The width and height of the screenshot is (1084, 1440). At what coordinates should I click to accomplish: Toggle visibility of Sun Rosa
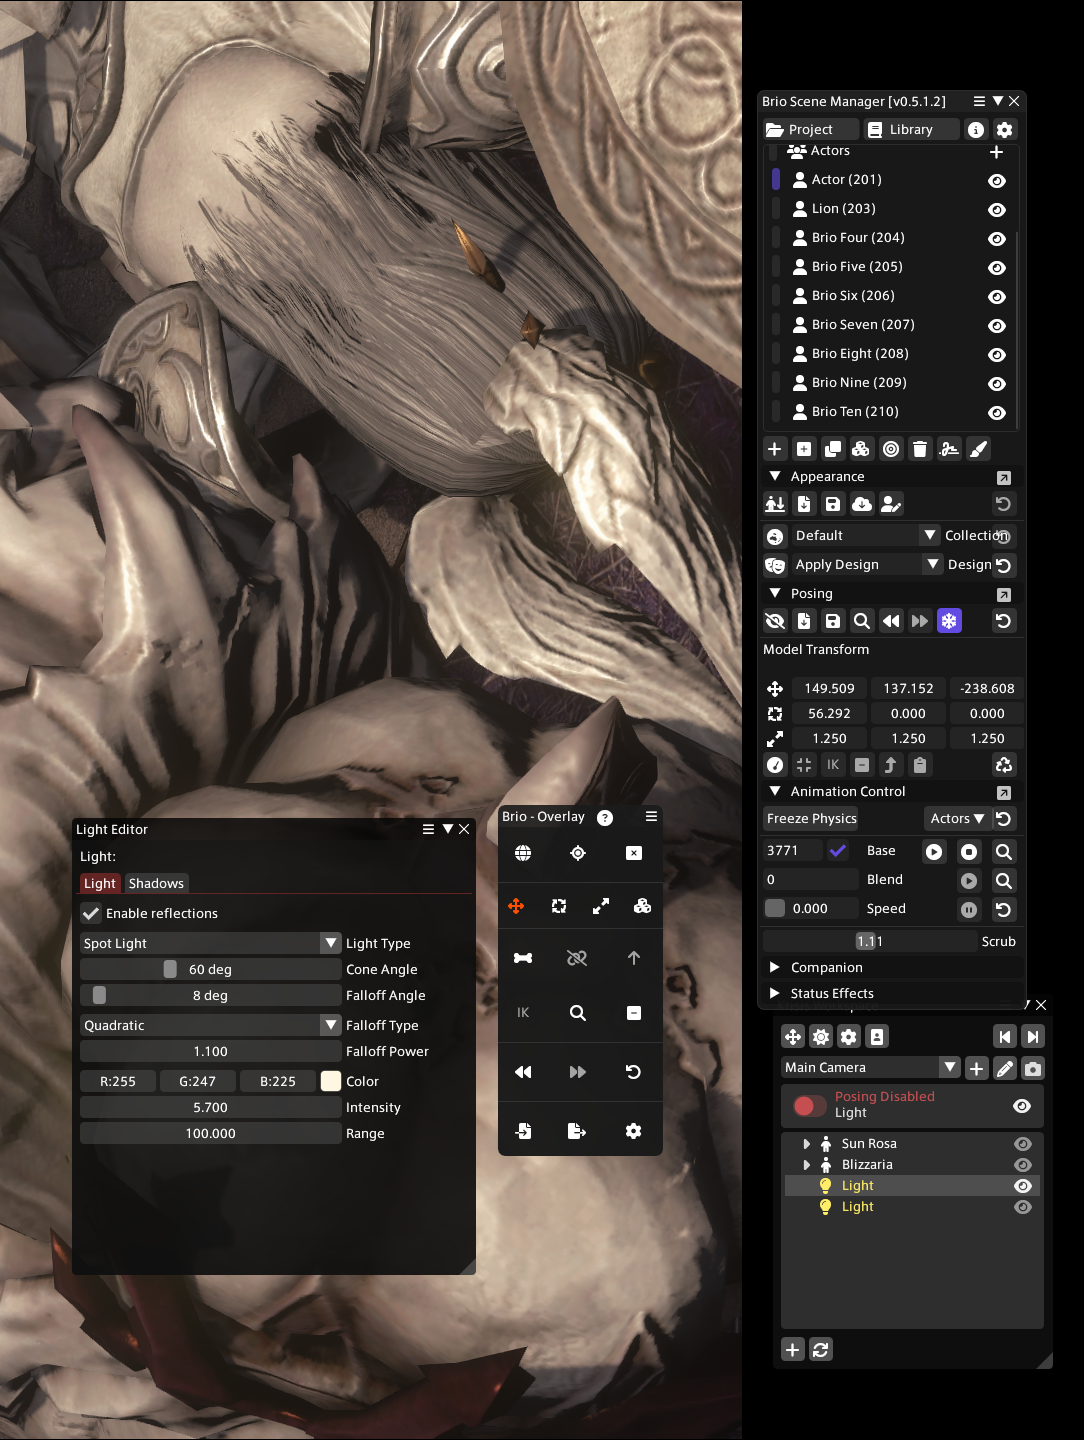1023,1144
